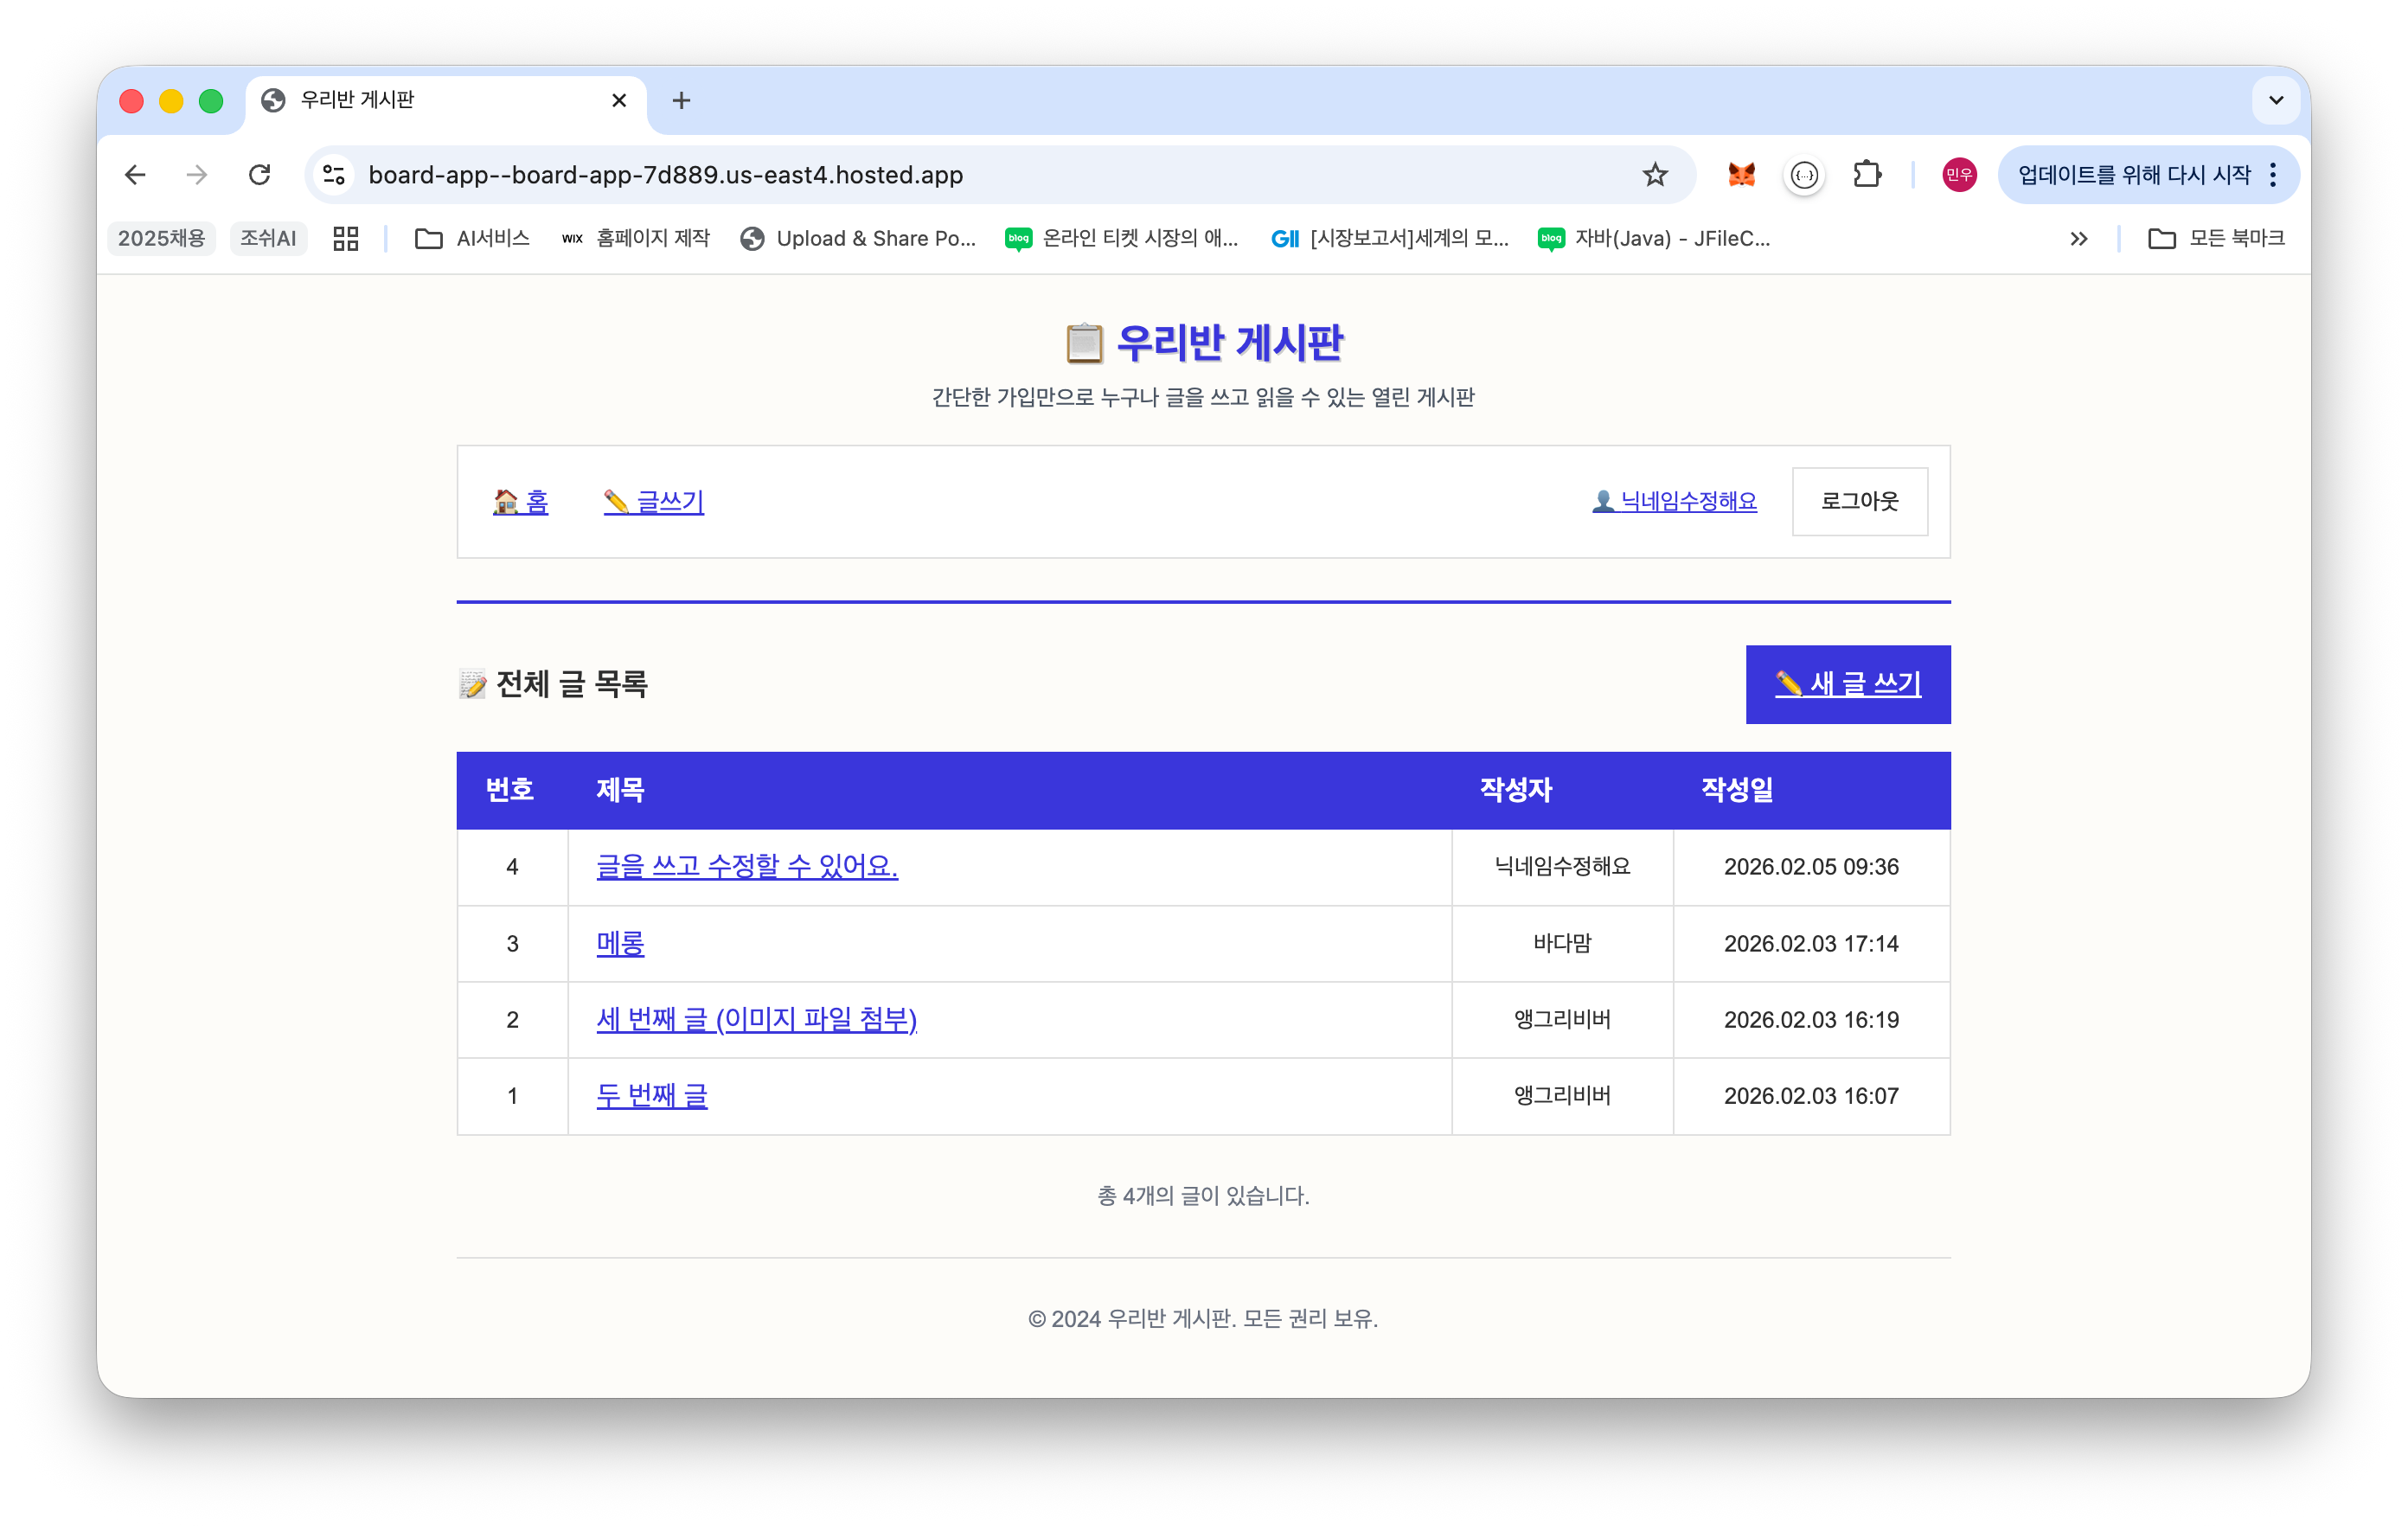
Task: Open the 모든 북마크 folder
Action: click(2216, 238)
